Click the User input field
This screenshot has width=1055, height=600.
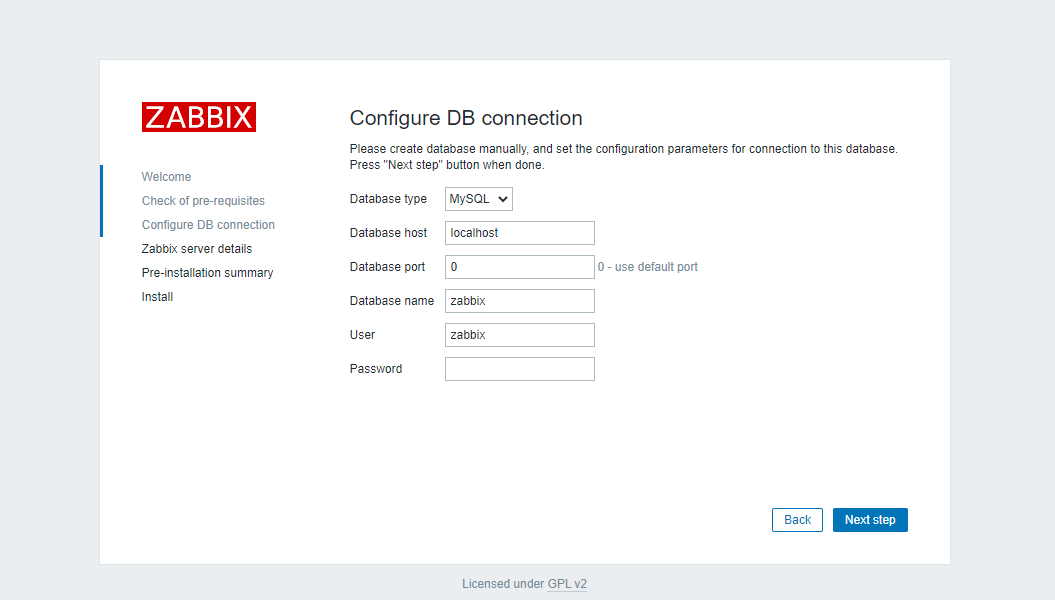click(519, 335)
